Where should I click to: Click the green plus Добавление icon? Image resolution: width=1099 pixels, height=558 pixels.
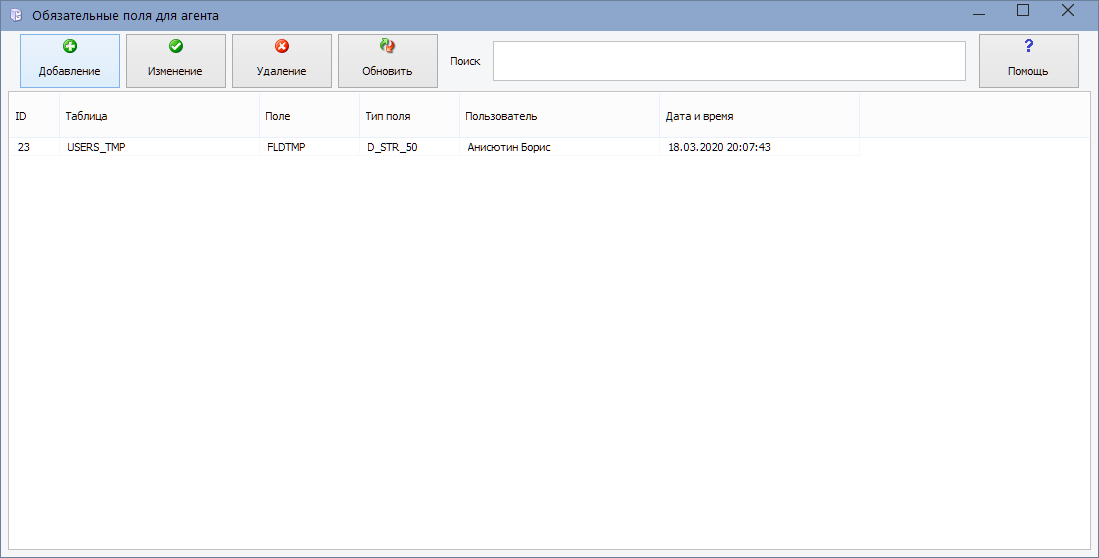point(70,46)
